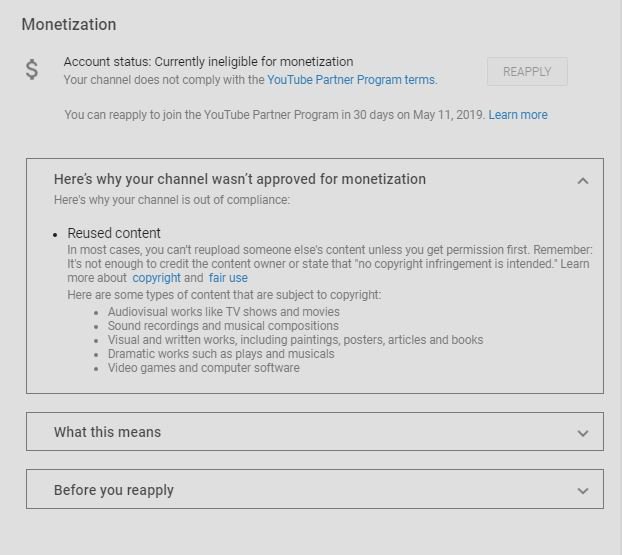
Task: Collapse the monetization not-approved section chevron
Action: tap(583, 181)
